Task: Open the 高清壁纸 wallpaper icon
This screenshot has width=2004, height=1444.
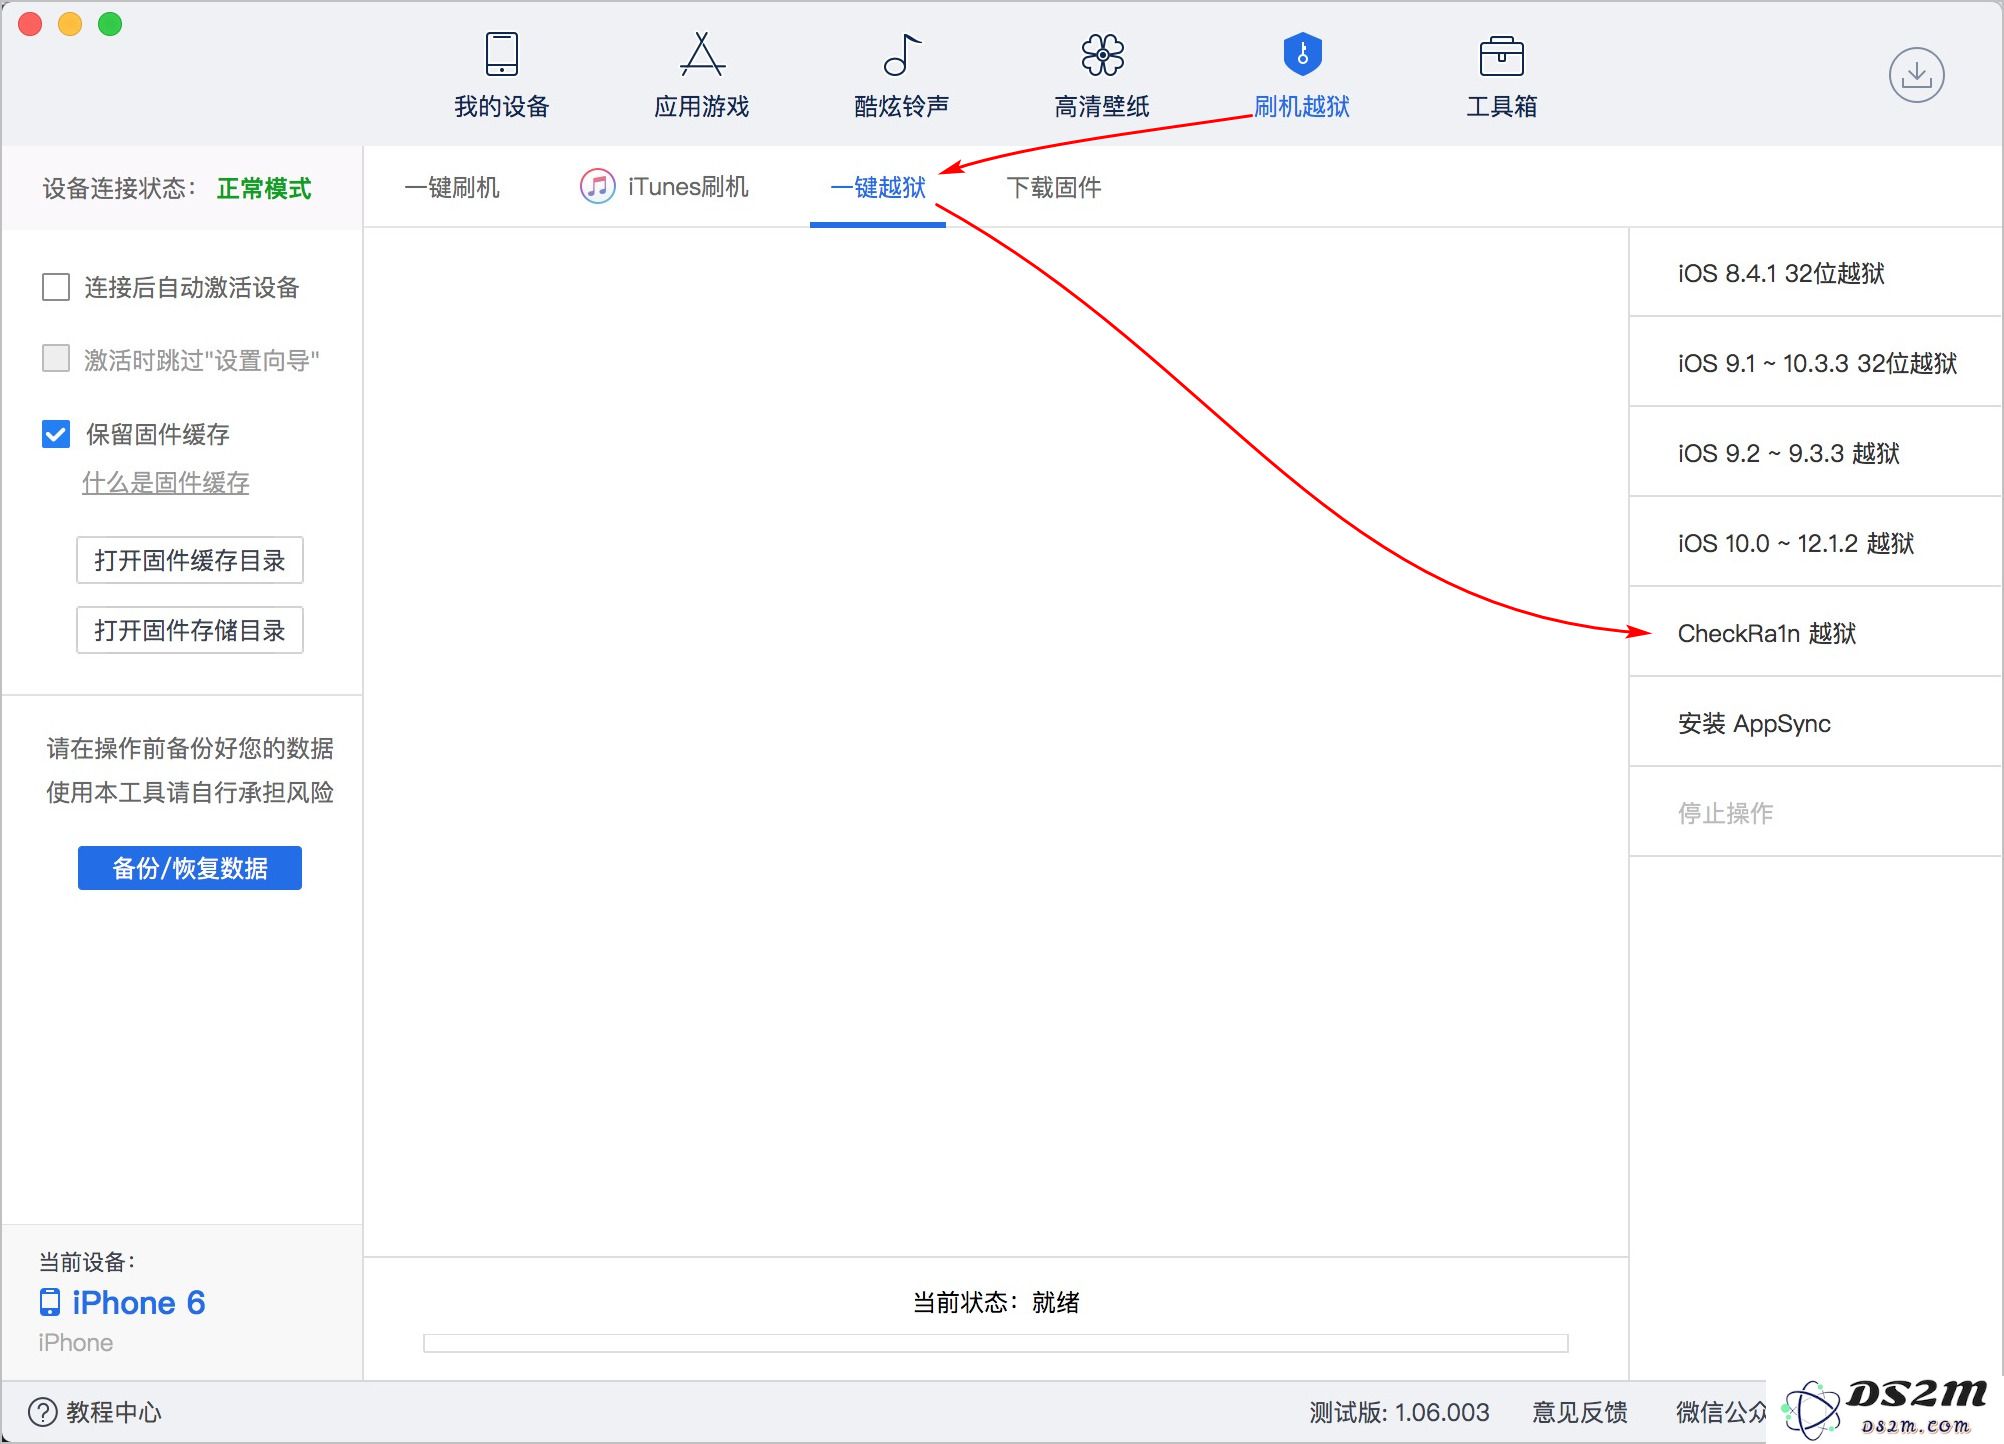Action: coord(1102,54)
